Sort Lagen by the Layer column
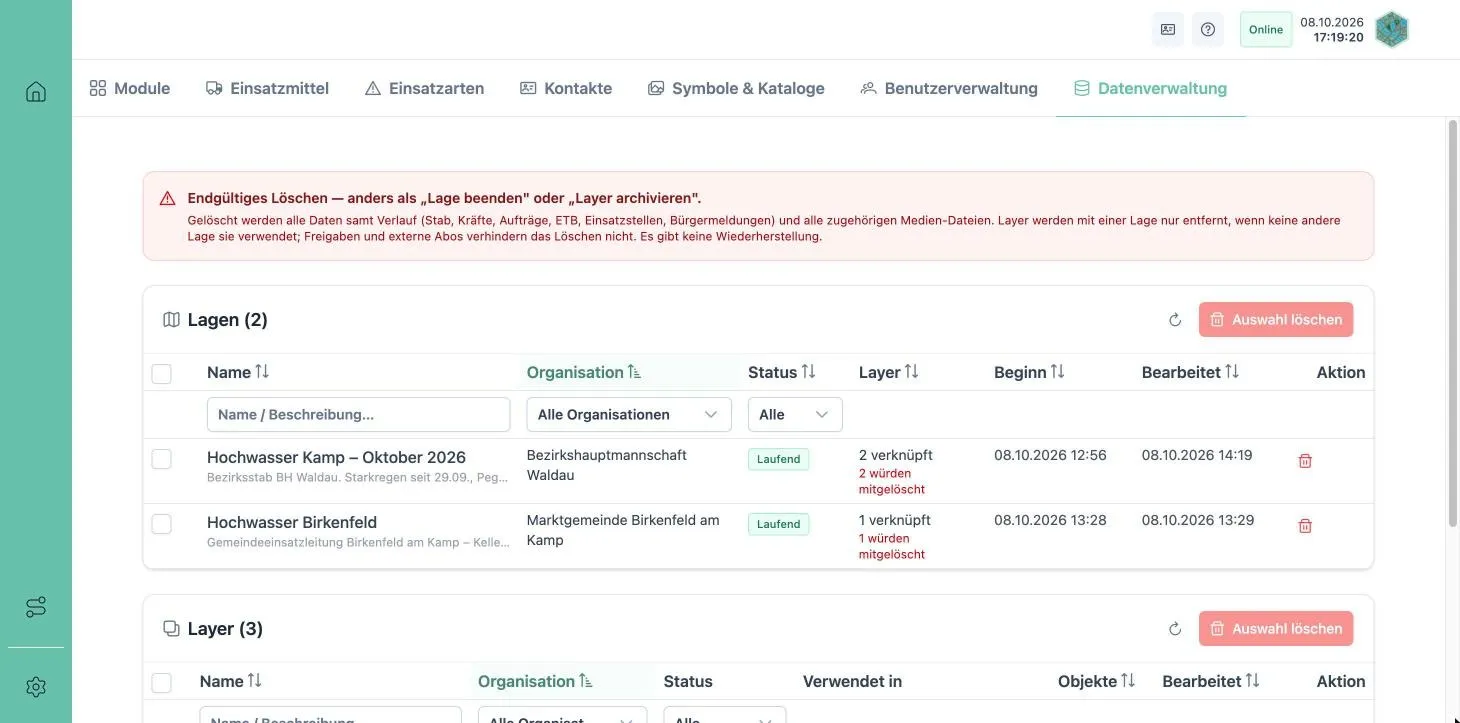 889,372
